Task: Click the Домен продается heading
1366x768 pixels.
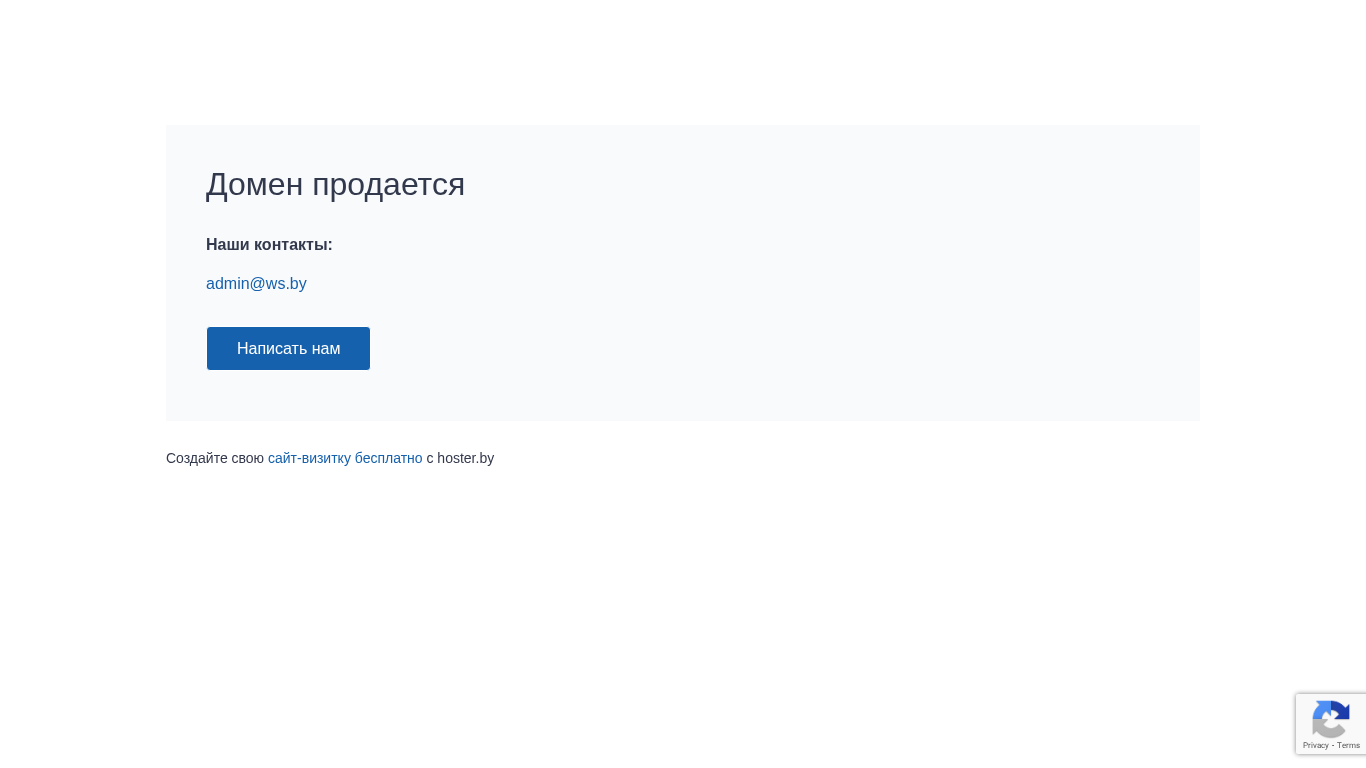Action: point(335,184)
